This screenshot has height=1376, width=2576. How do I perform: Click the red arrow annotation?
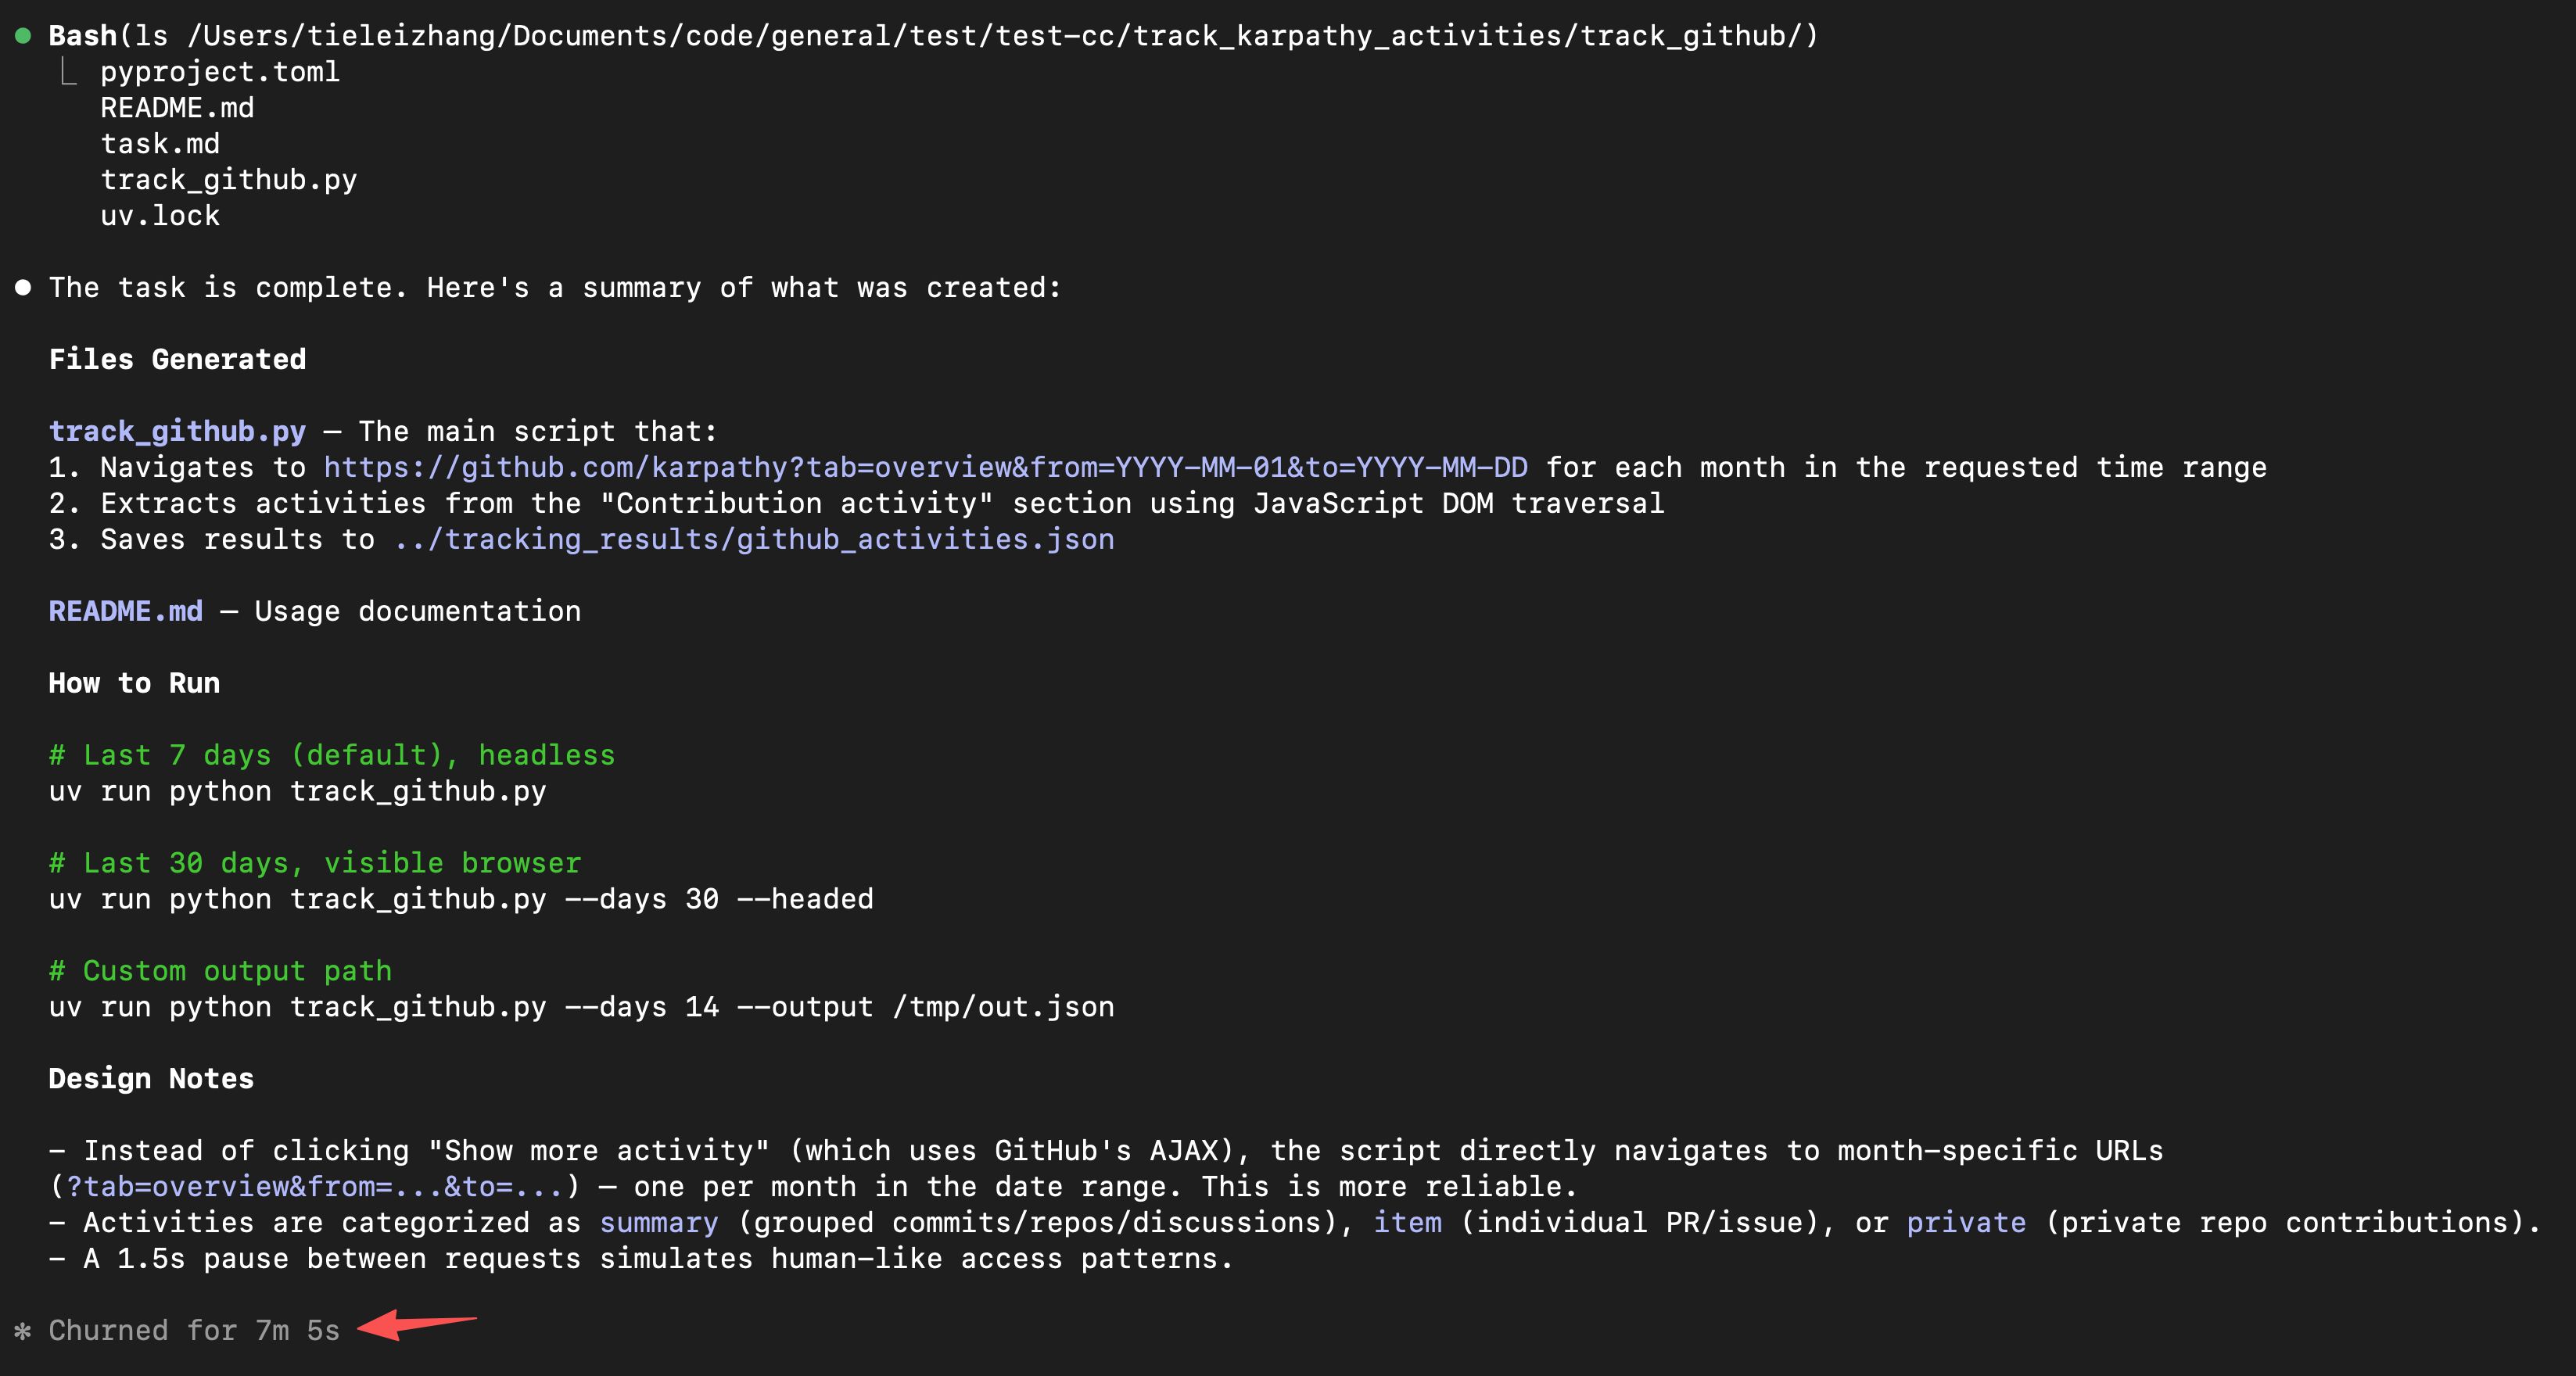click(x=417, y=1325)
